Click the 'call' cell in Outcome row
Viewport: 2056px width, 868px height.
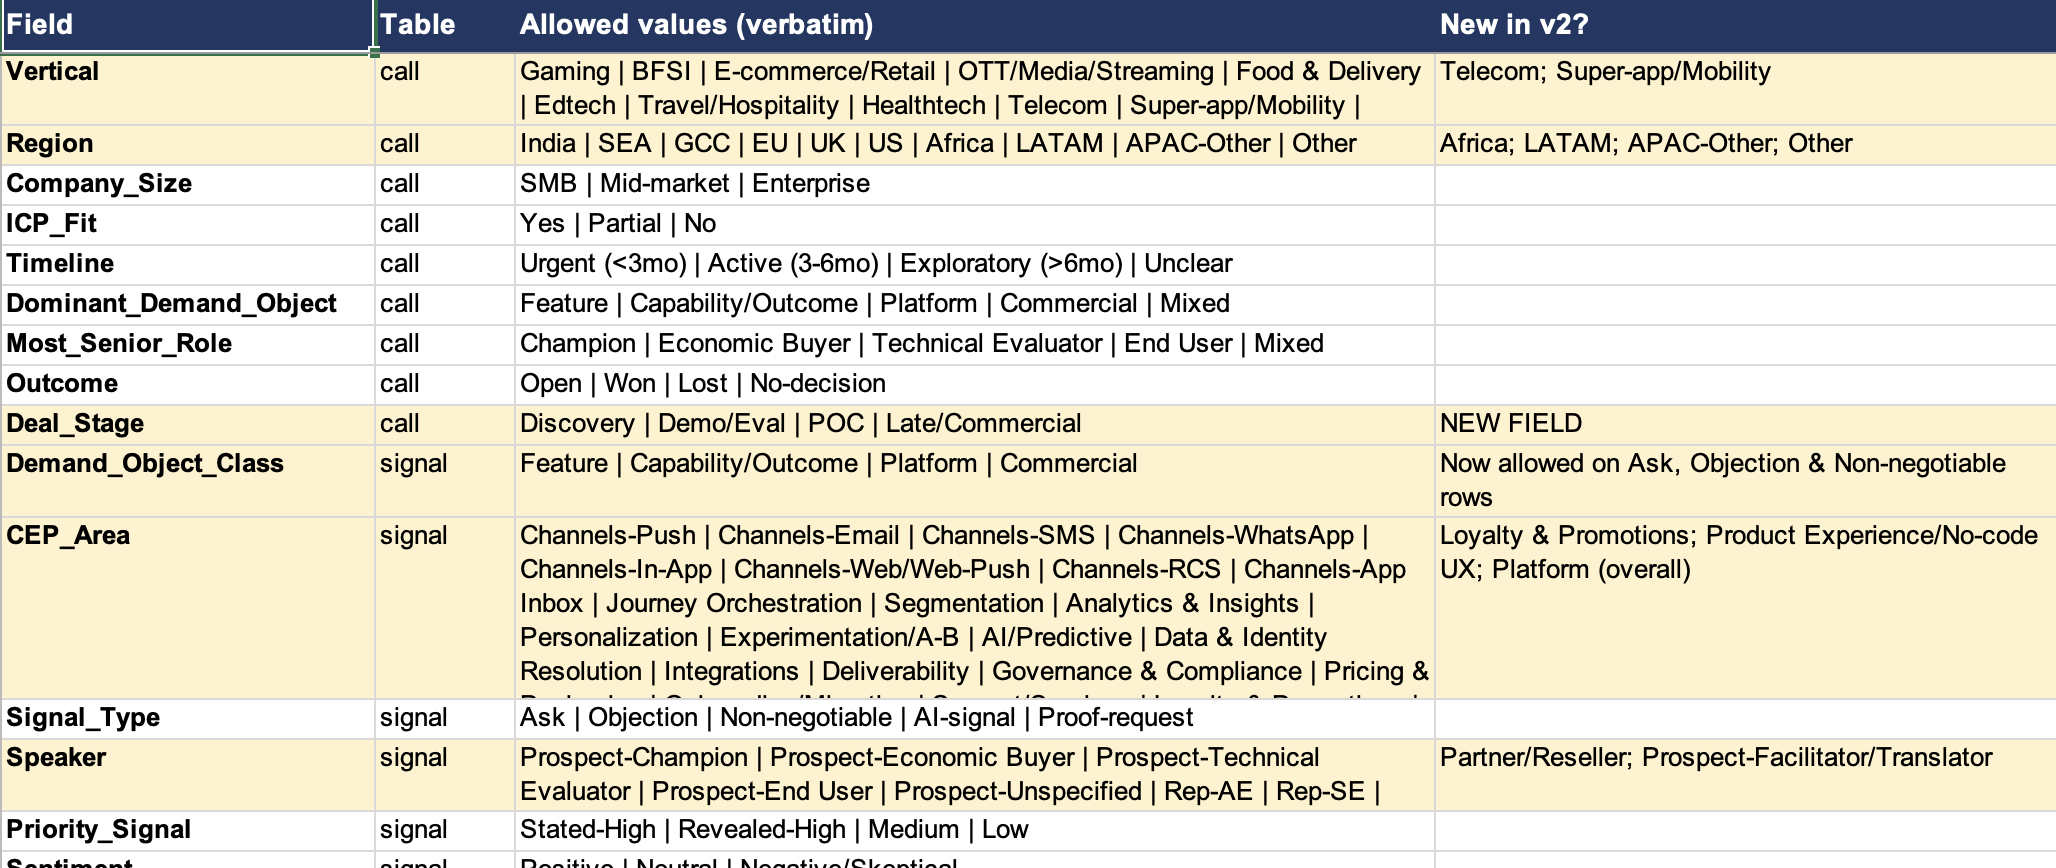click(x=445, y=385)
